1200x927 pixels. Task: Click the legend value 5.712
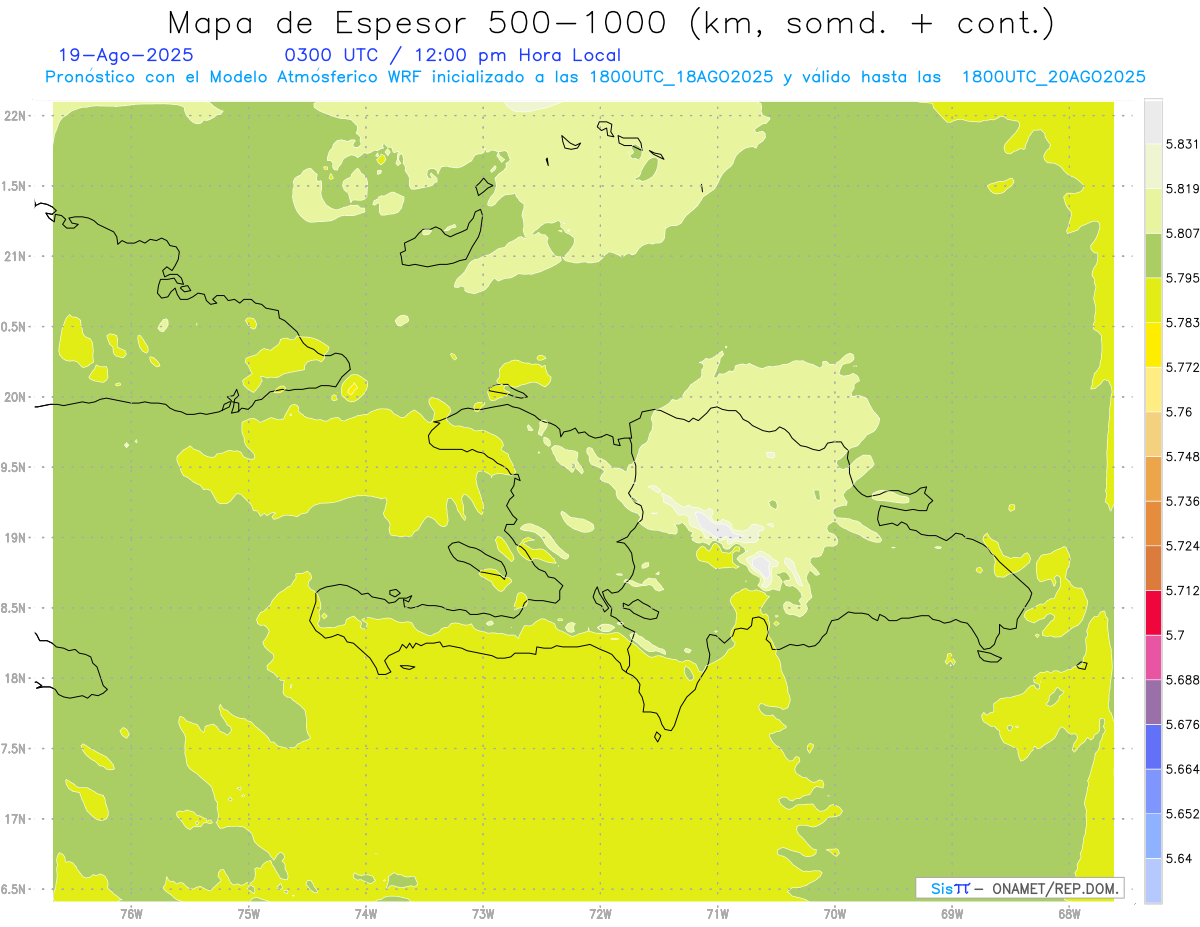click(1182, 590)
